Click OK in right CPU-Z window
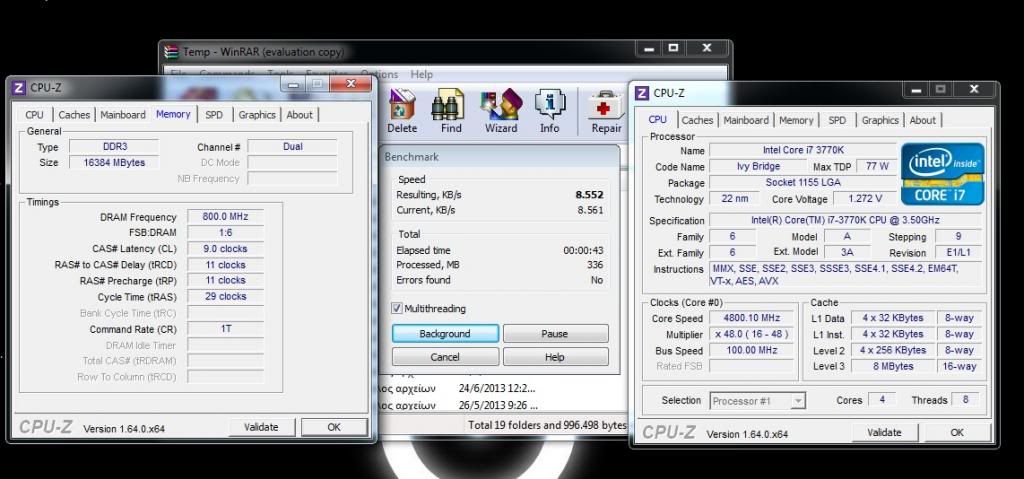Image resolution: width=1024 pixels, height=479 pixels. (957, 433)
